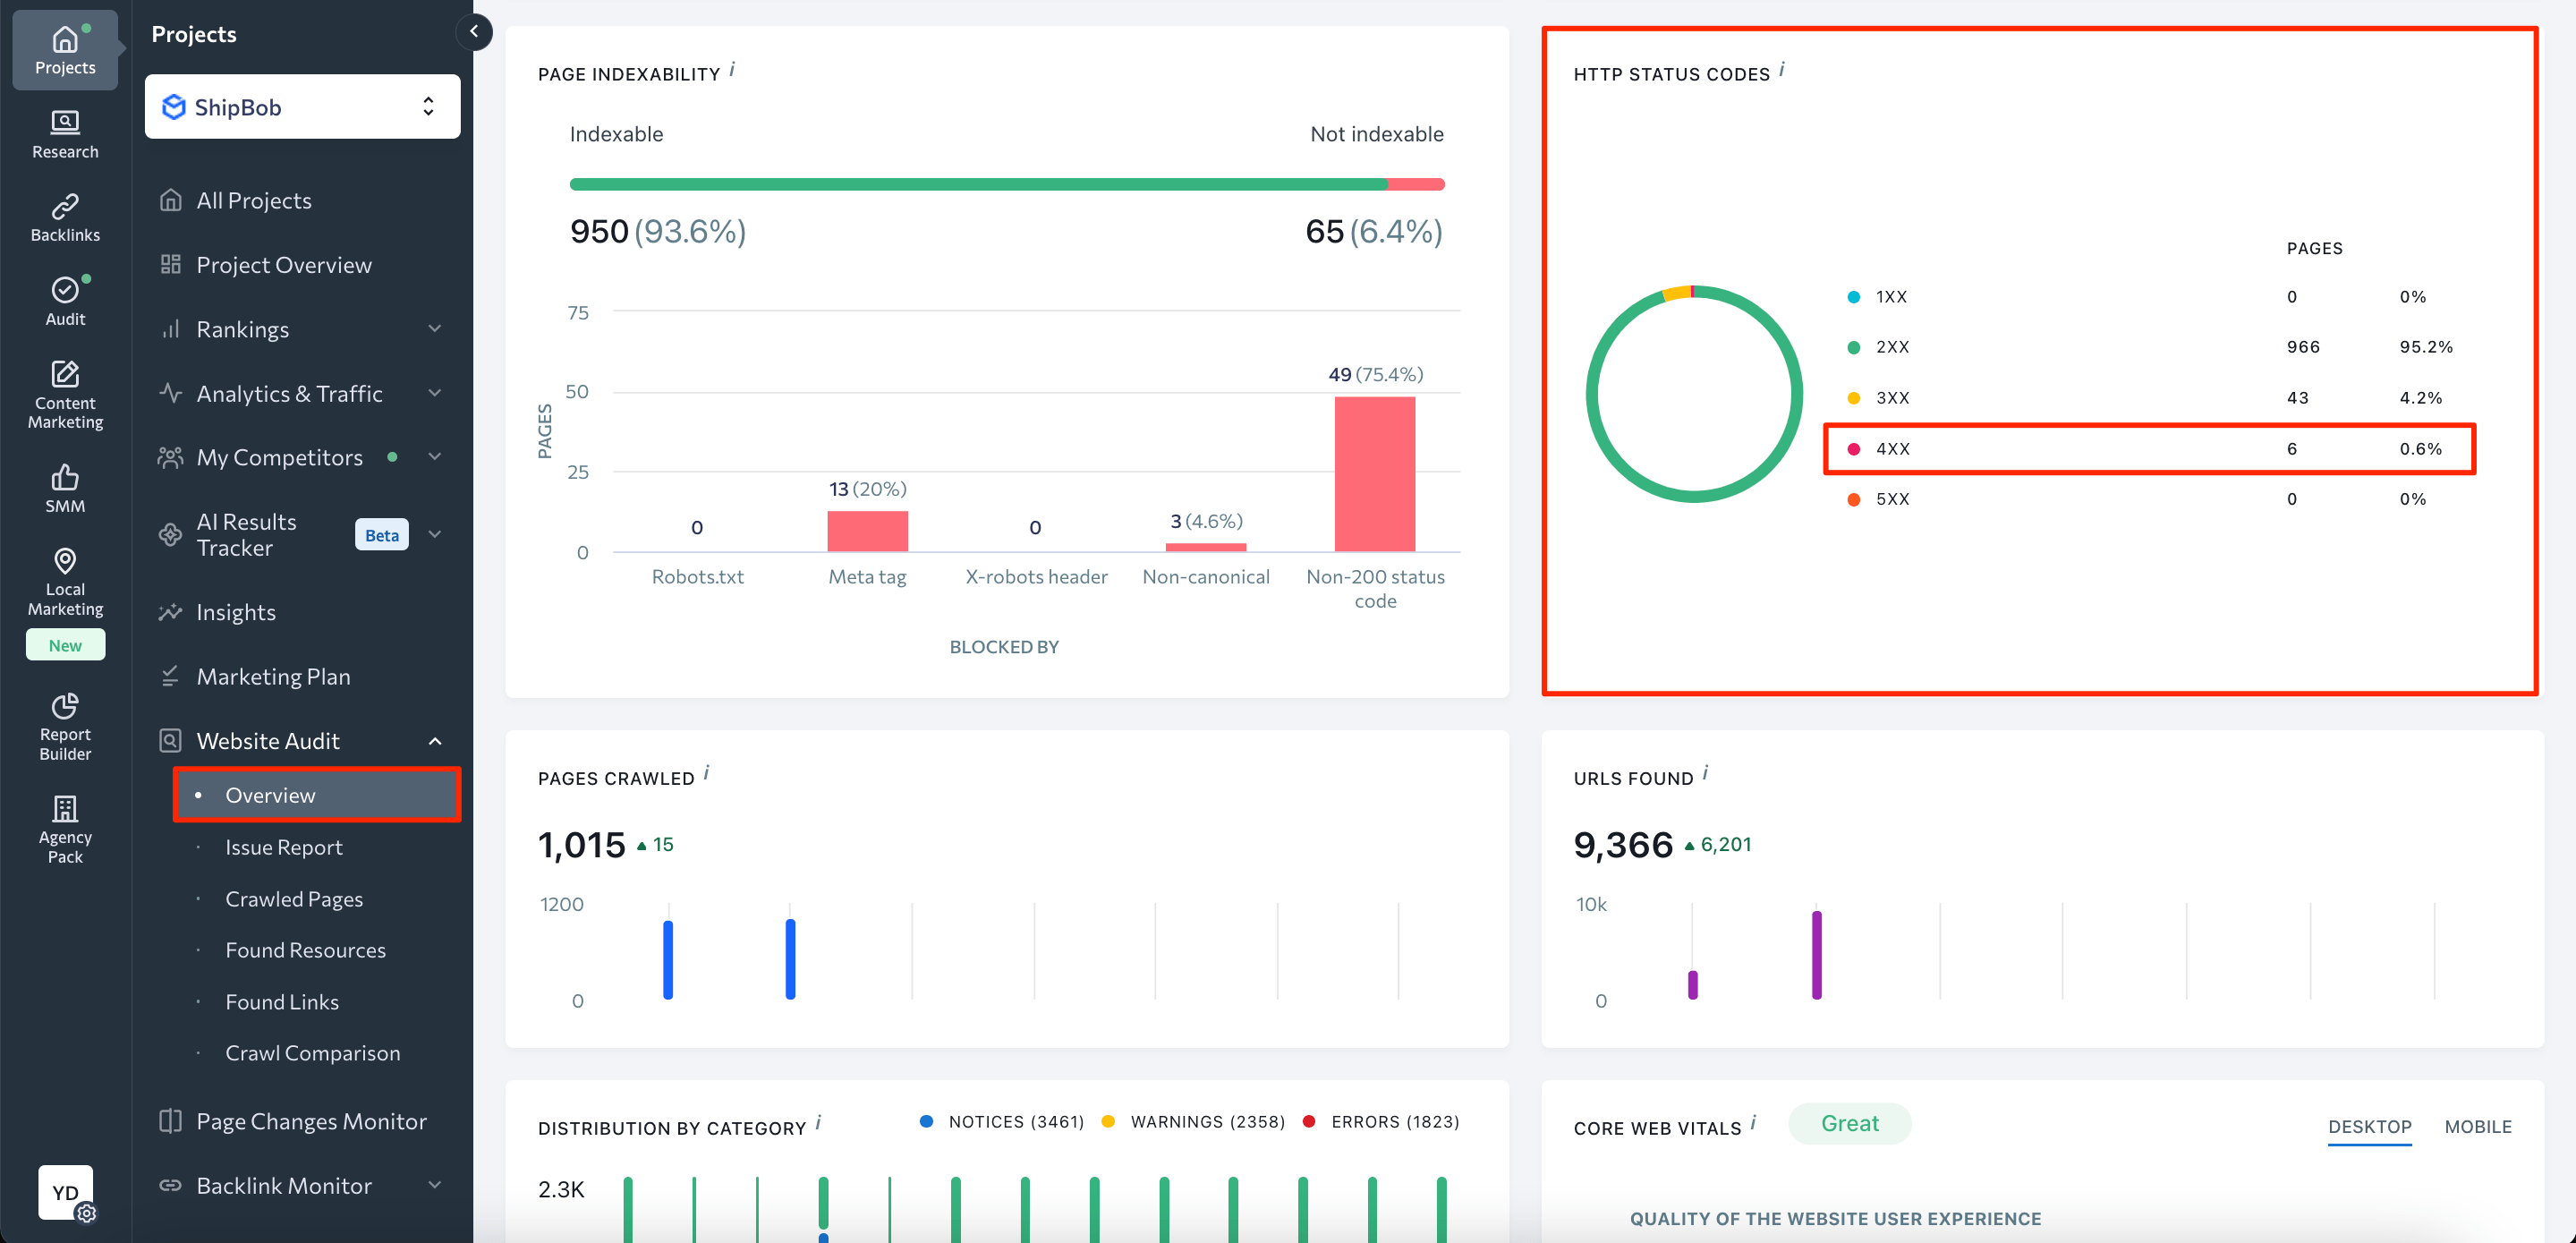Image resolution: width=2576 pixels, height=1243 pixels.
Task: Click the Project Overview grid icon
Action: (171, 264)
